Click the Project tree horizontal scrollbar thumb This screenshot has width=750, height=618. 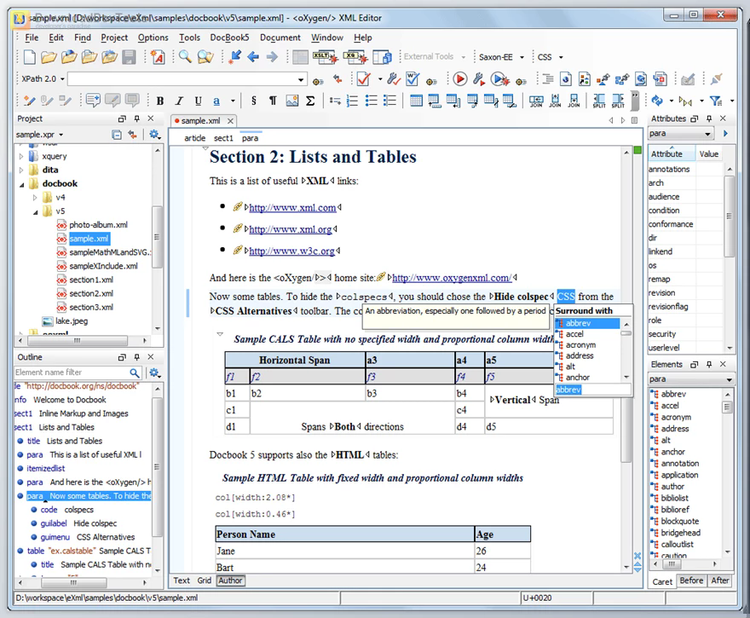77,341
